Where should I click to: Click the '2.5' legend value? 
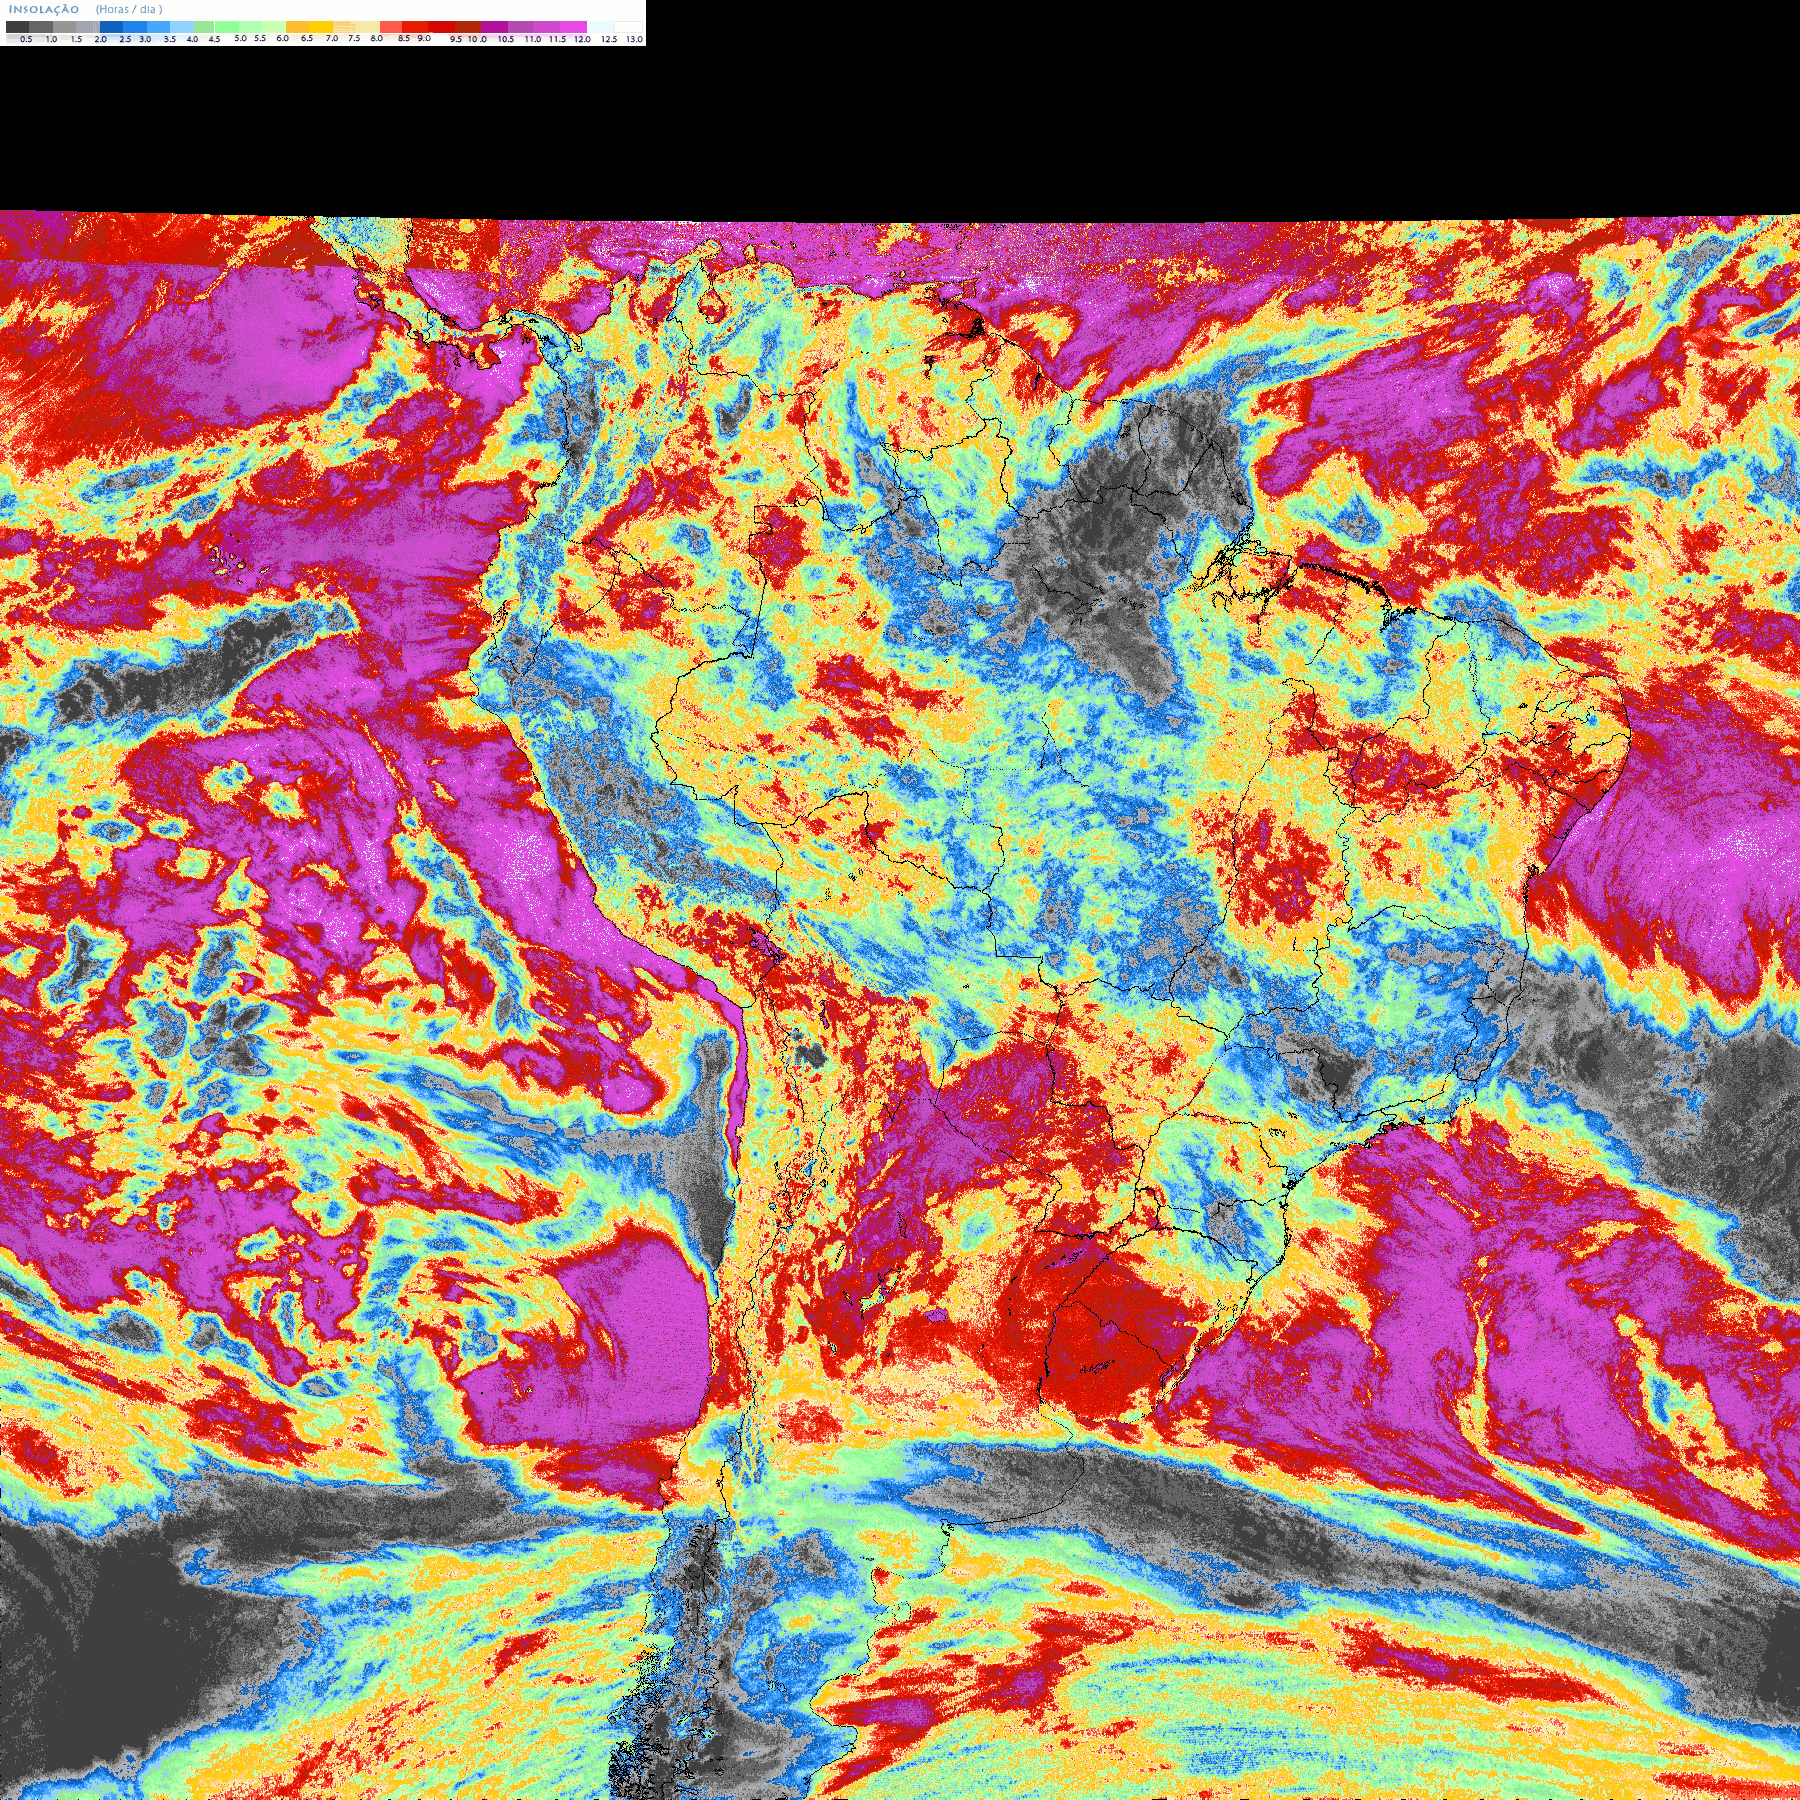pos(125,39)
